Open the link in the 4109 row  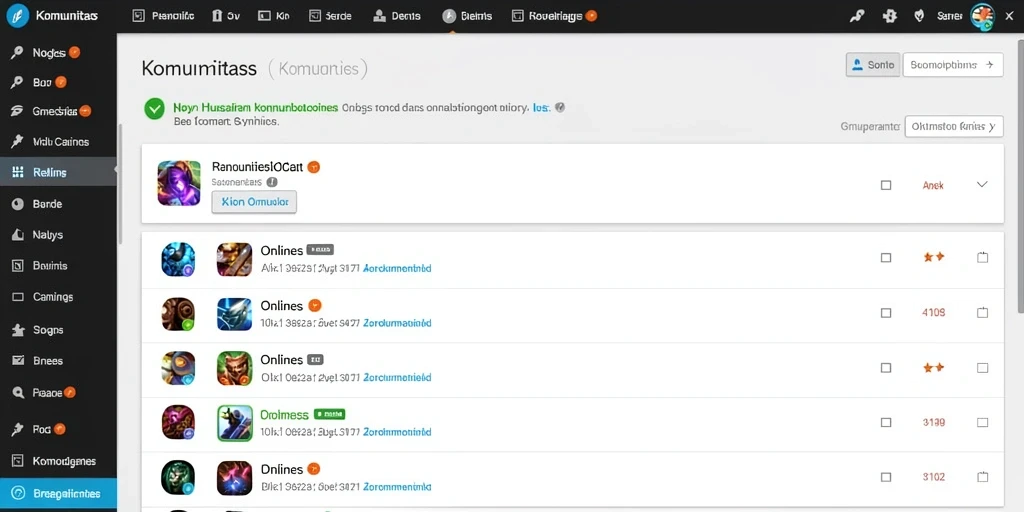tap(396, 323)
